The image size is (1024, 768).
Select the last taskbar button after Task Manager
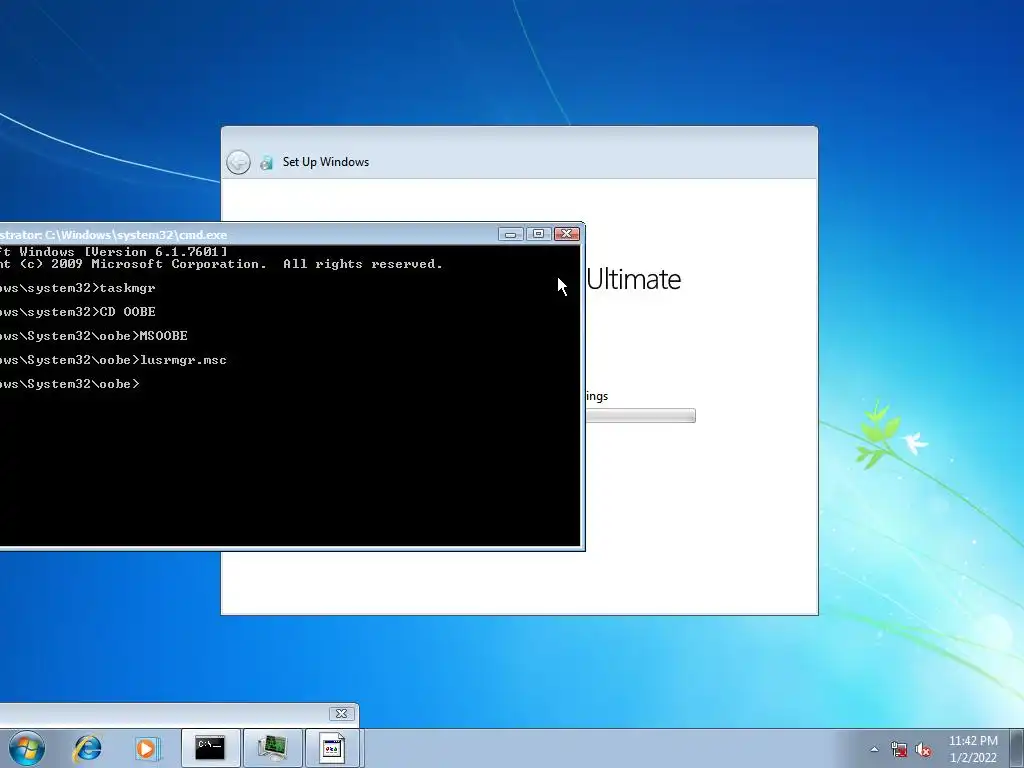click(x=332, y=748)
